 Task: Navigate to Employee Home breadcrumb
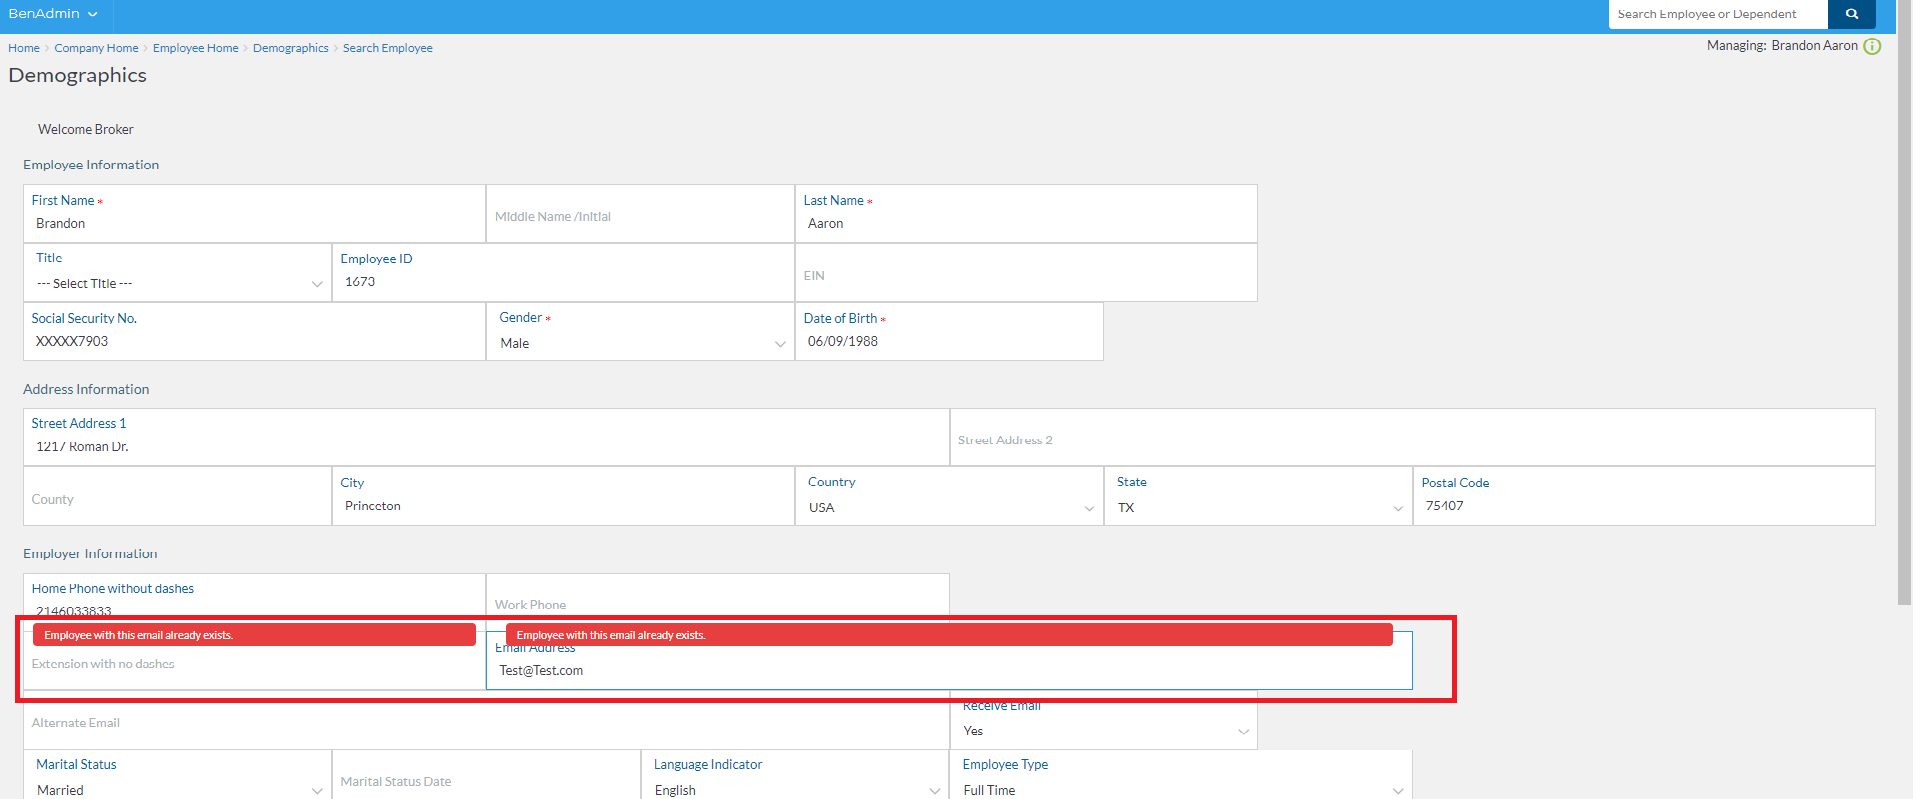click(x=195, y=48)
